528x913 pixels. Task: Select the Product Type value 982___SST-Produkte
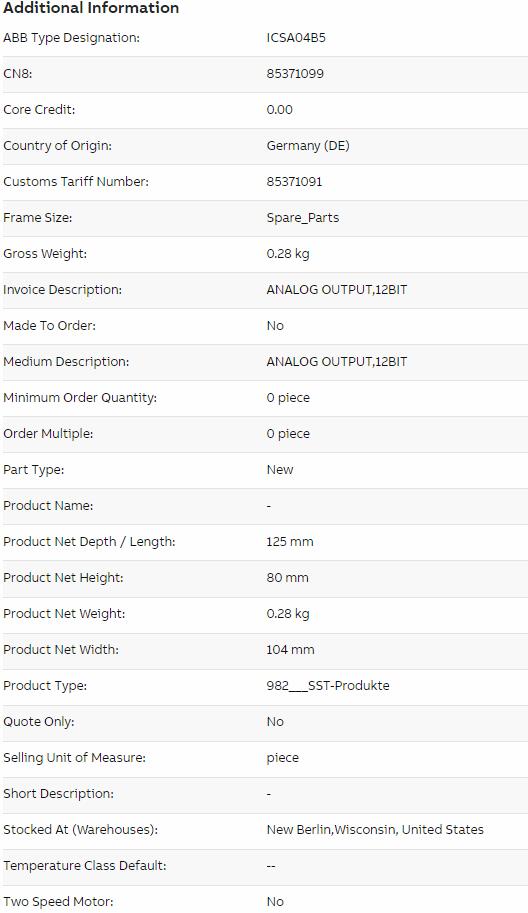tap(328, 686)
